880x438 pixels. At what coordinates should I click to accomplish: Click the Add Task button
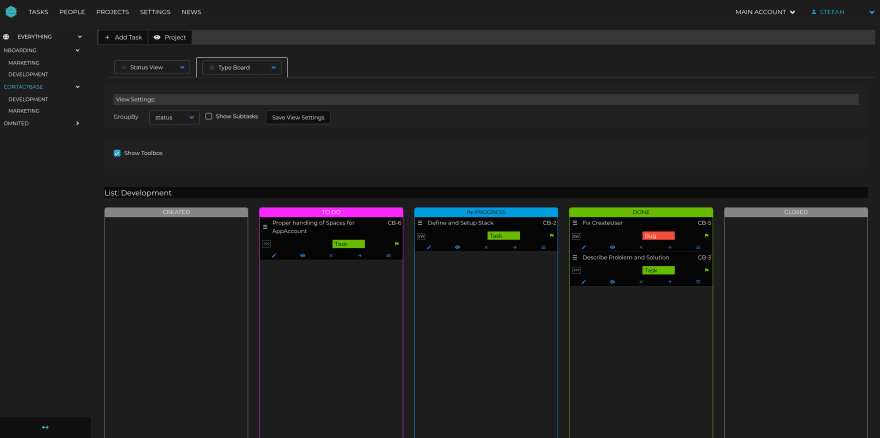point(123,37)
